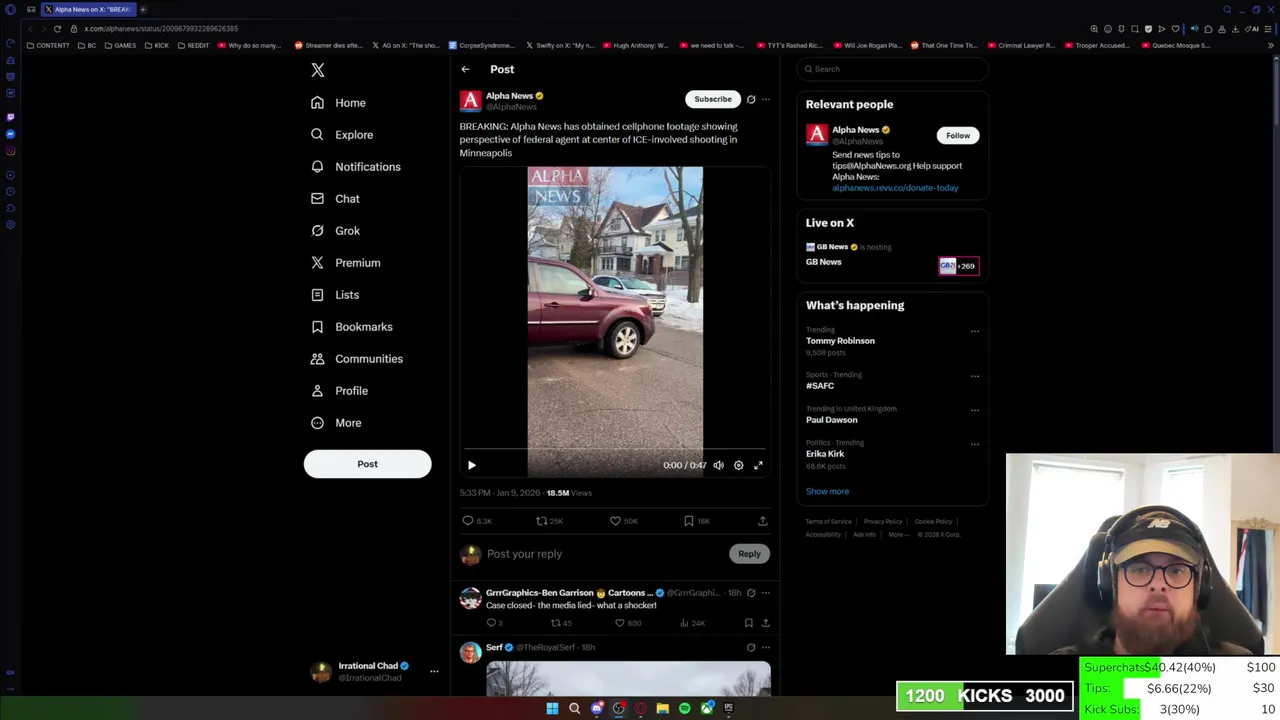The image size is (1280, 720).
Task: Go back using the Post arrow
Action: tap(465, 69)
